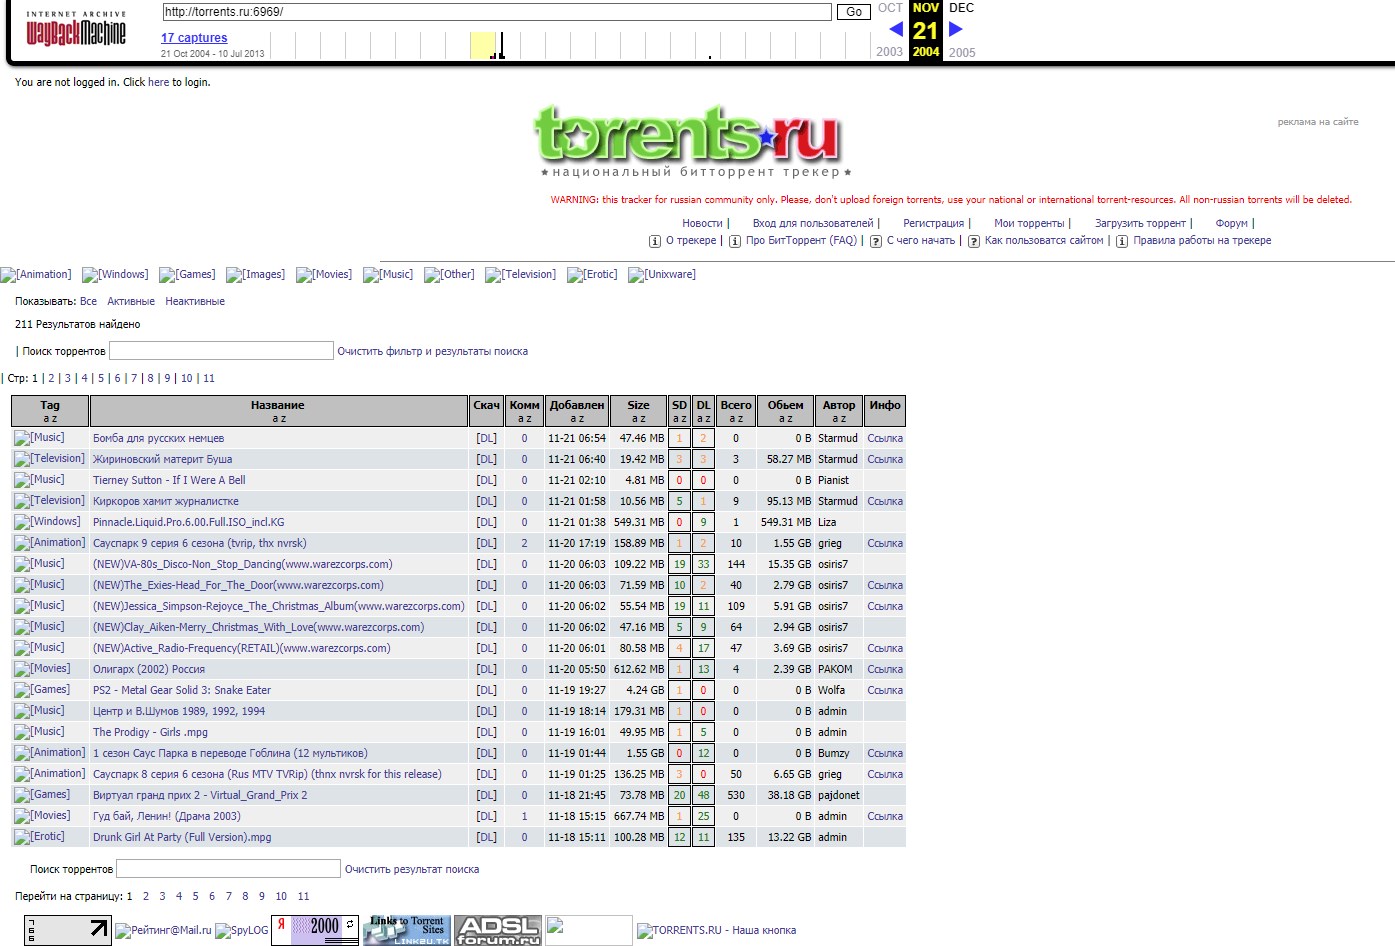Open torrent 'Гуд бай, Ленин! (Драма 2003)'
1395x946 pixels.
167,817
